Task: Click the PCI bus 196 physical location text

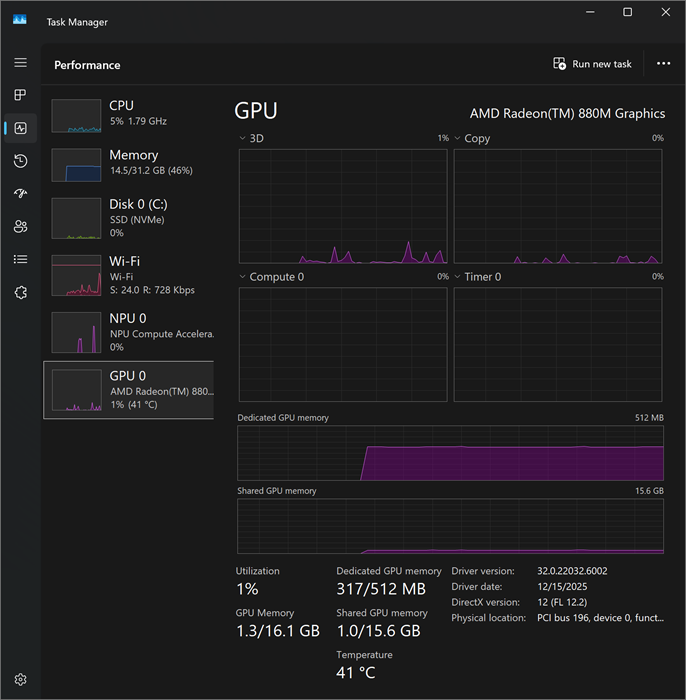Action: pyautogui.click(x=600, y=618)
